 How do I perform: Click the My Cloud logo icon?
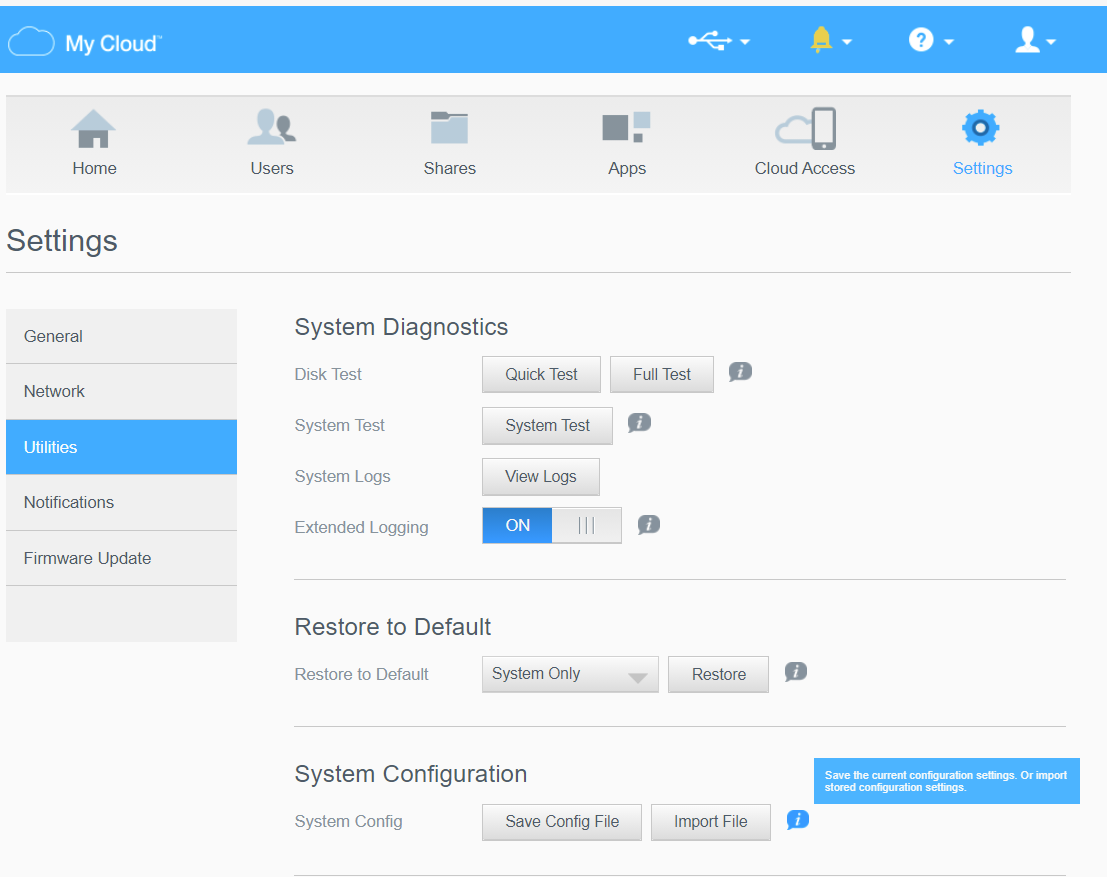pos(31,42)
